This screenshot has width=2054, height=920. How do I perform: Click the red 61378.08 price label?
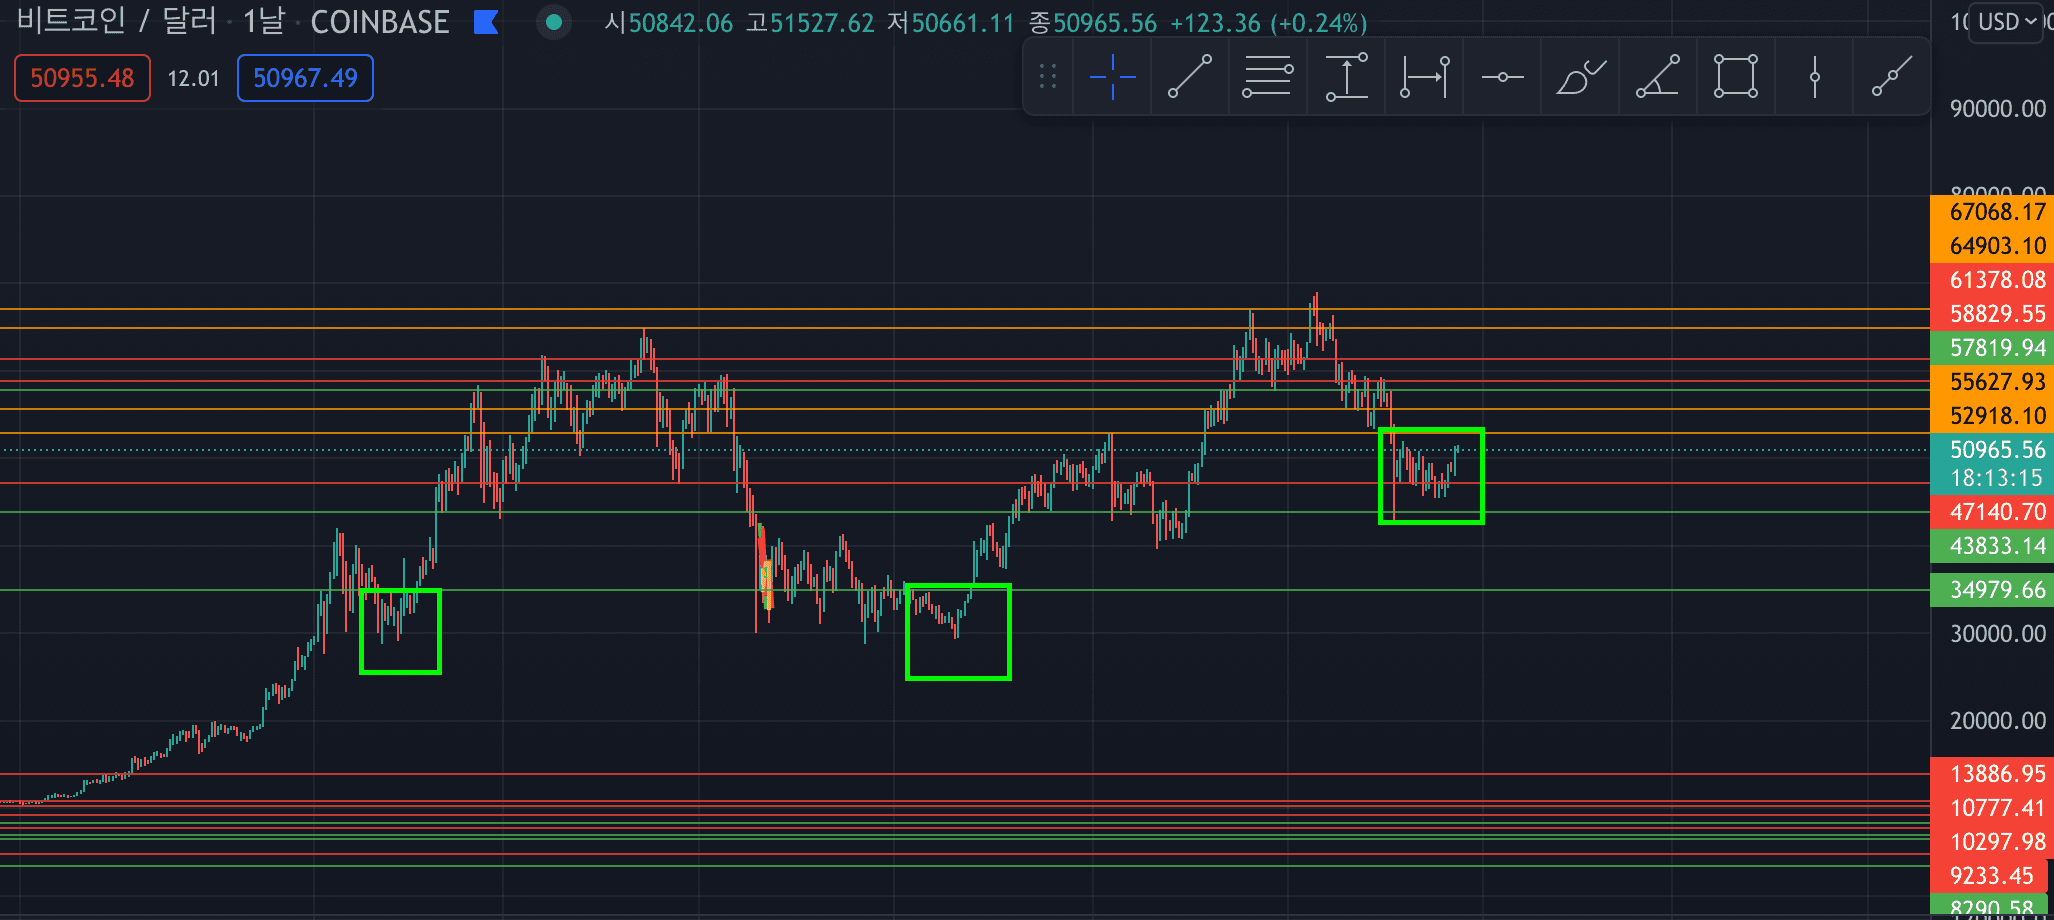coord(1992,280)
